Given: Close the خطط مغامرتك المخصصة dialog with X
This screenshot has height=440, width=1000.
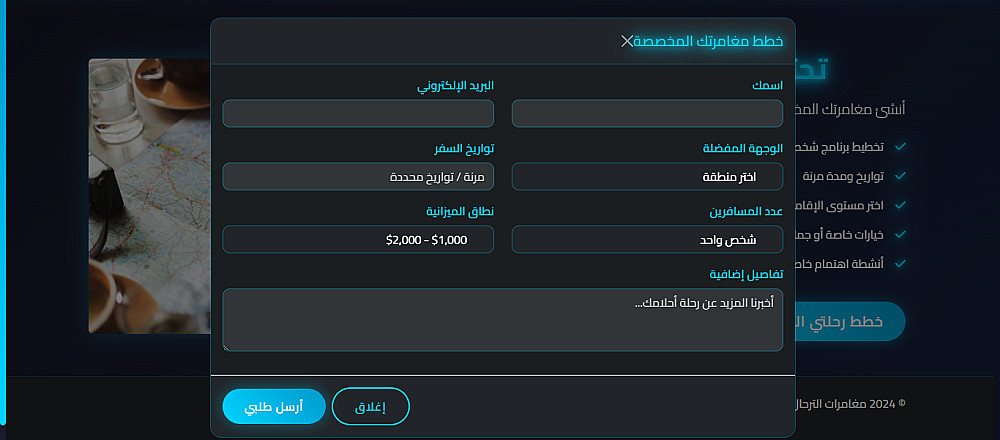Looking at the screenshot, I should (627, 41).
